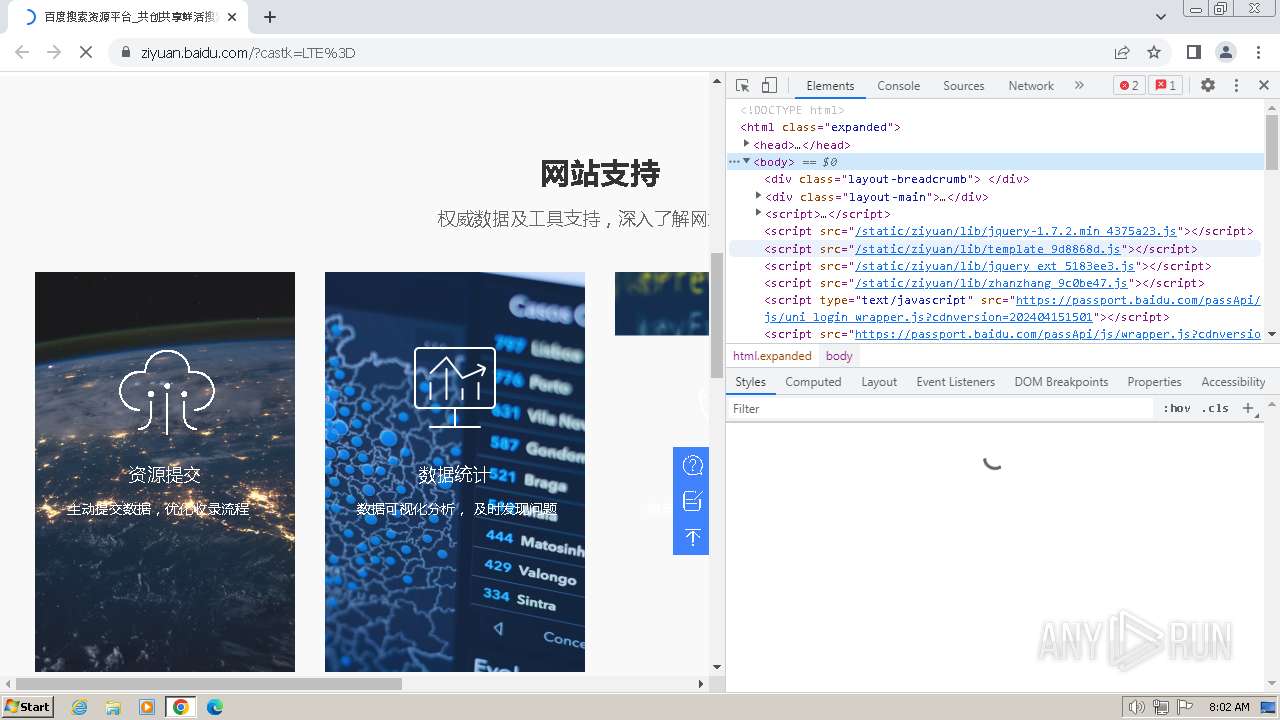Select the html class expanded row

(995, 127)
